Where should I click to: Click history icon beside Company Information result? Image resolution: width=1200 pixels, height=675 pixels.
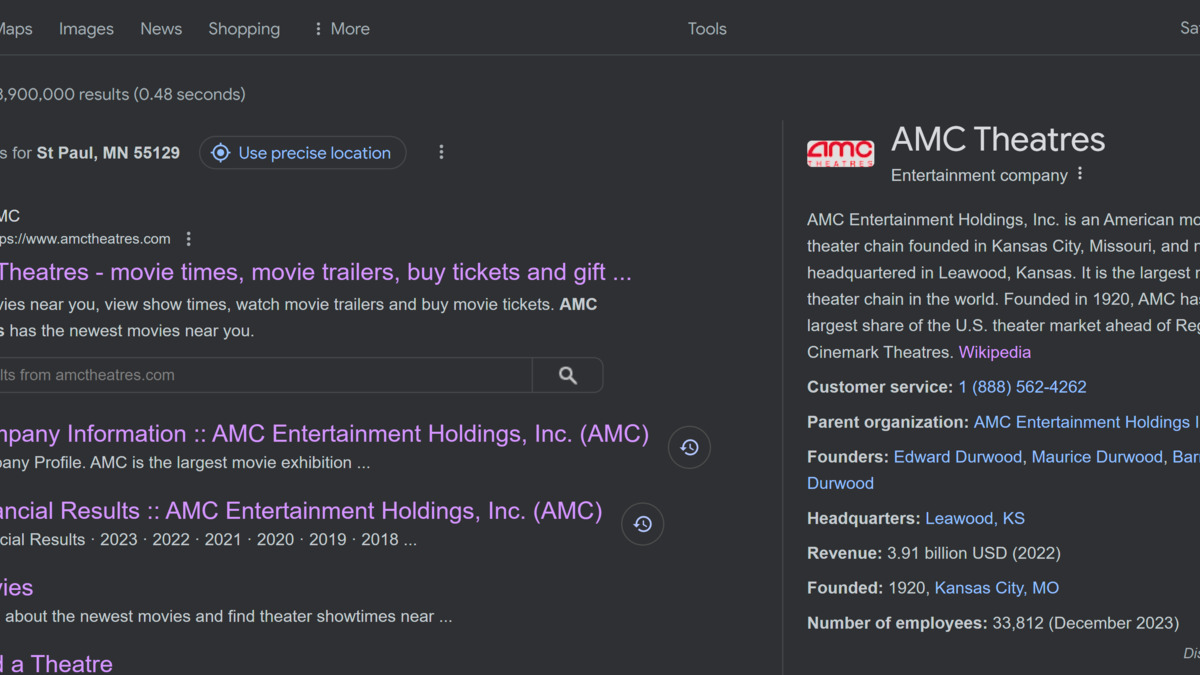pos(689,447)
